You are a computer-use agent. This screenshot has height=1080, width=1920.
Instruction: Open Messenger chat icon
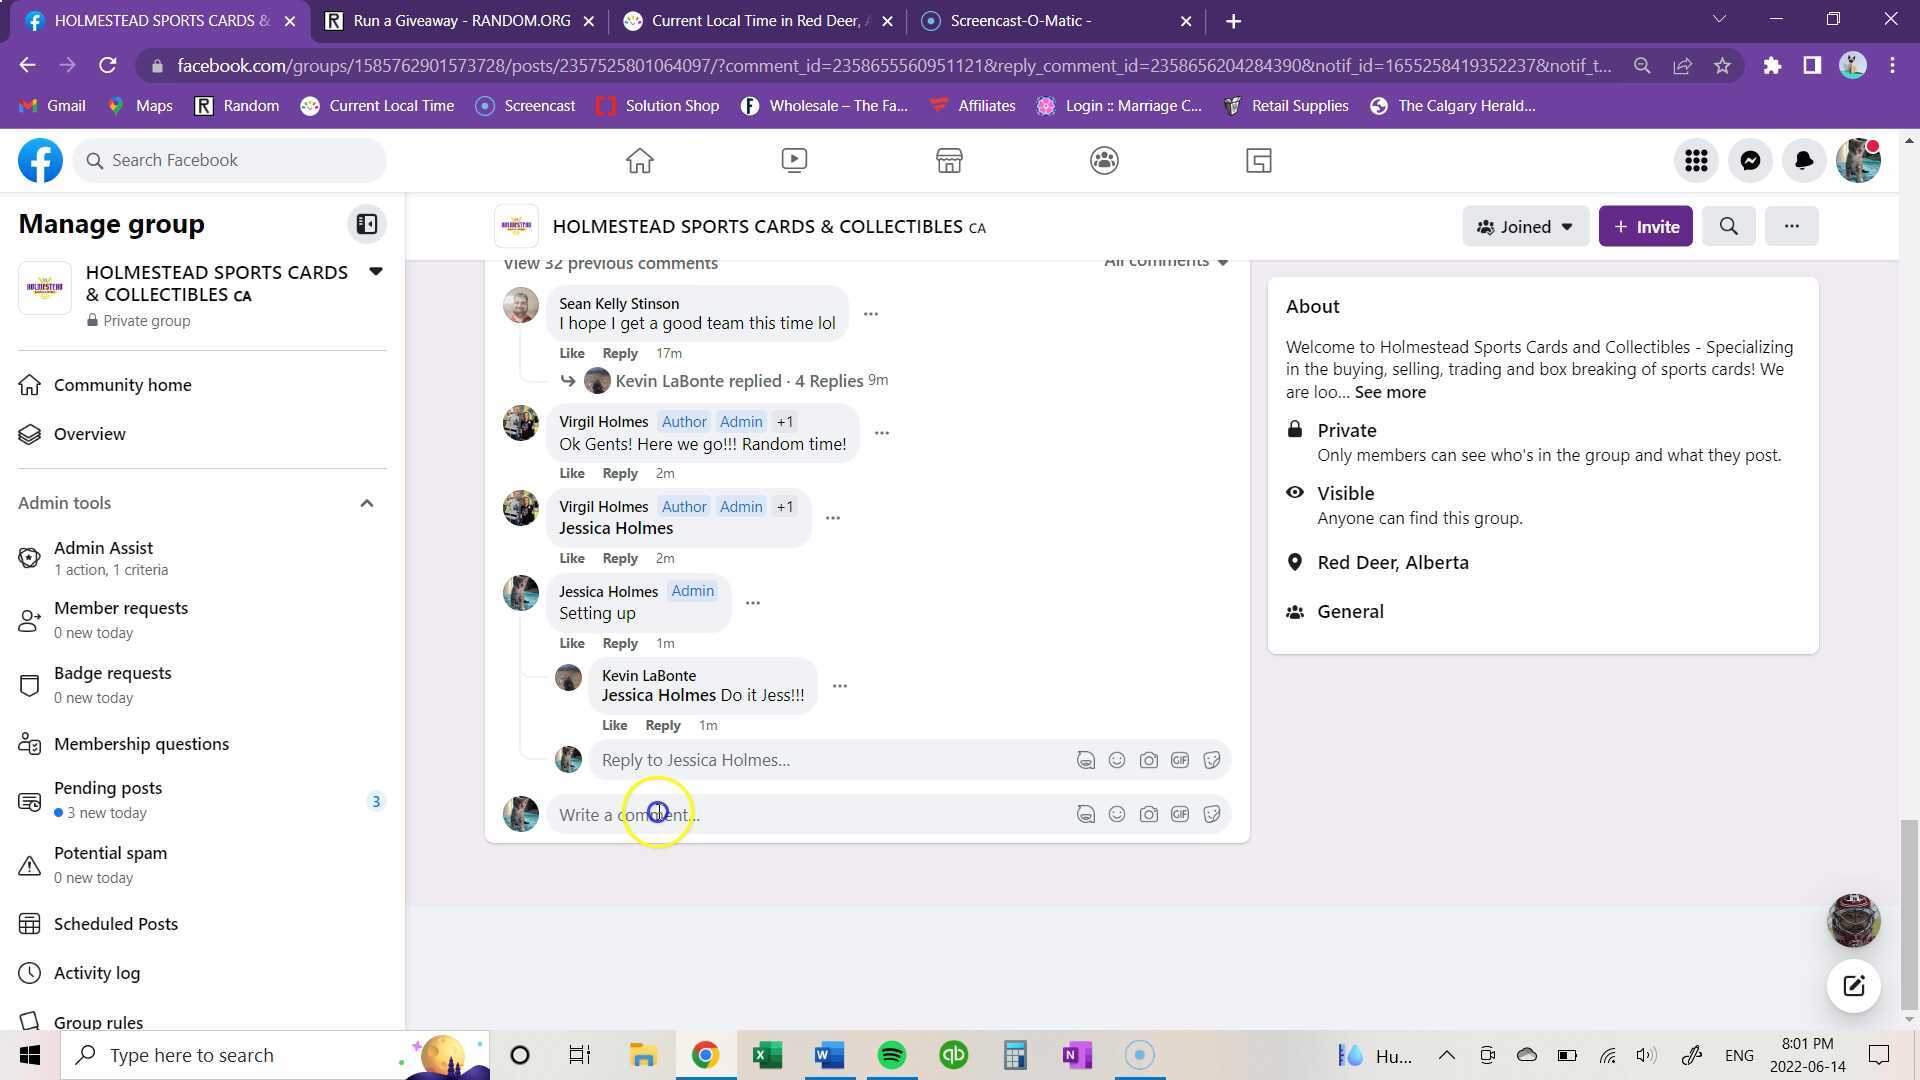click(1750, 160)
